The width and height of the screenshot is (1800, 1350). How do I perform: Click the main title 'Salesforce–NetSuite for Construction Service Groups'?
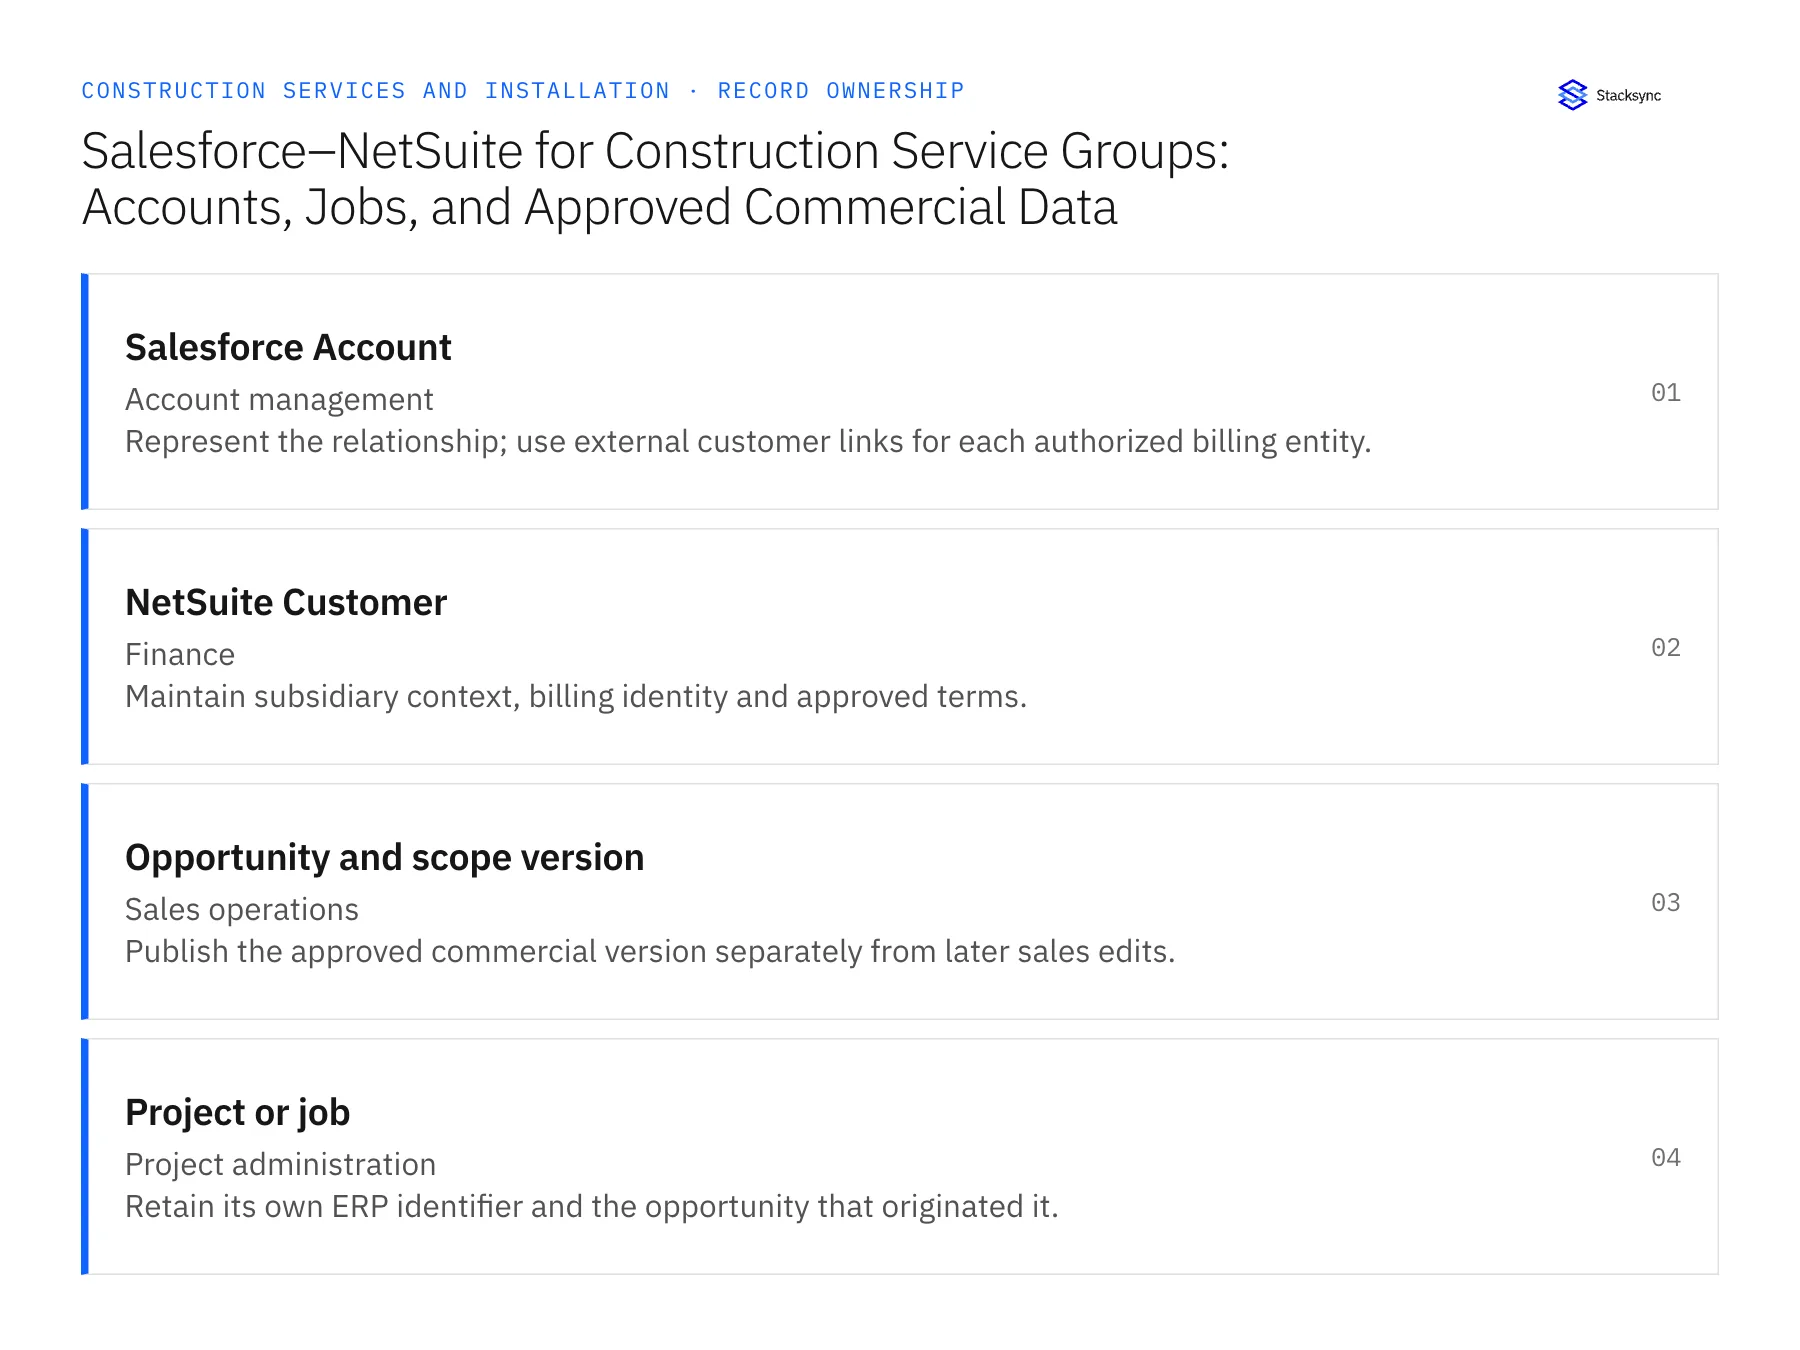click(x=655, y=151)
